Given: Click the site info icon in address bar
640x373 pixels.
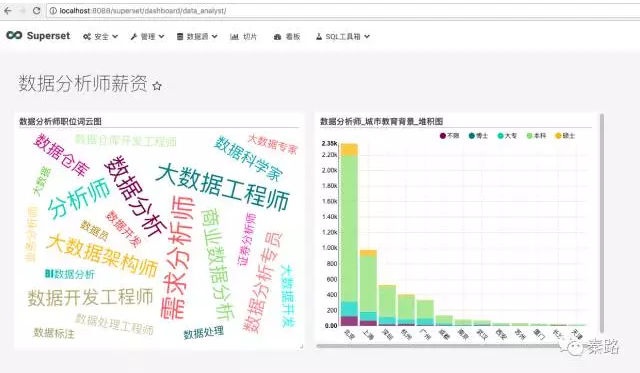Looking at the screenshot, I should coord(53,11).
